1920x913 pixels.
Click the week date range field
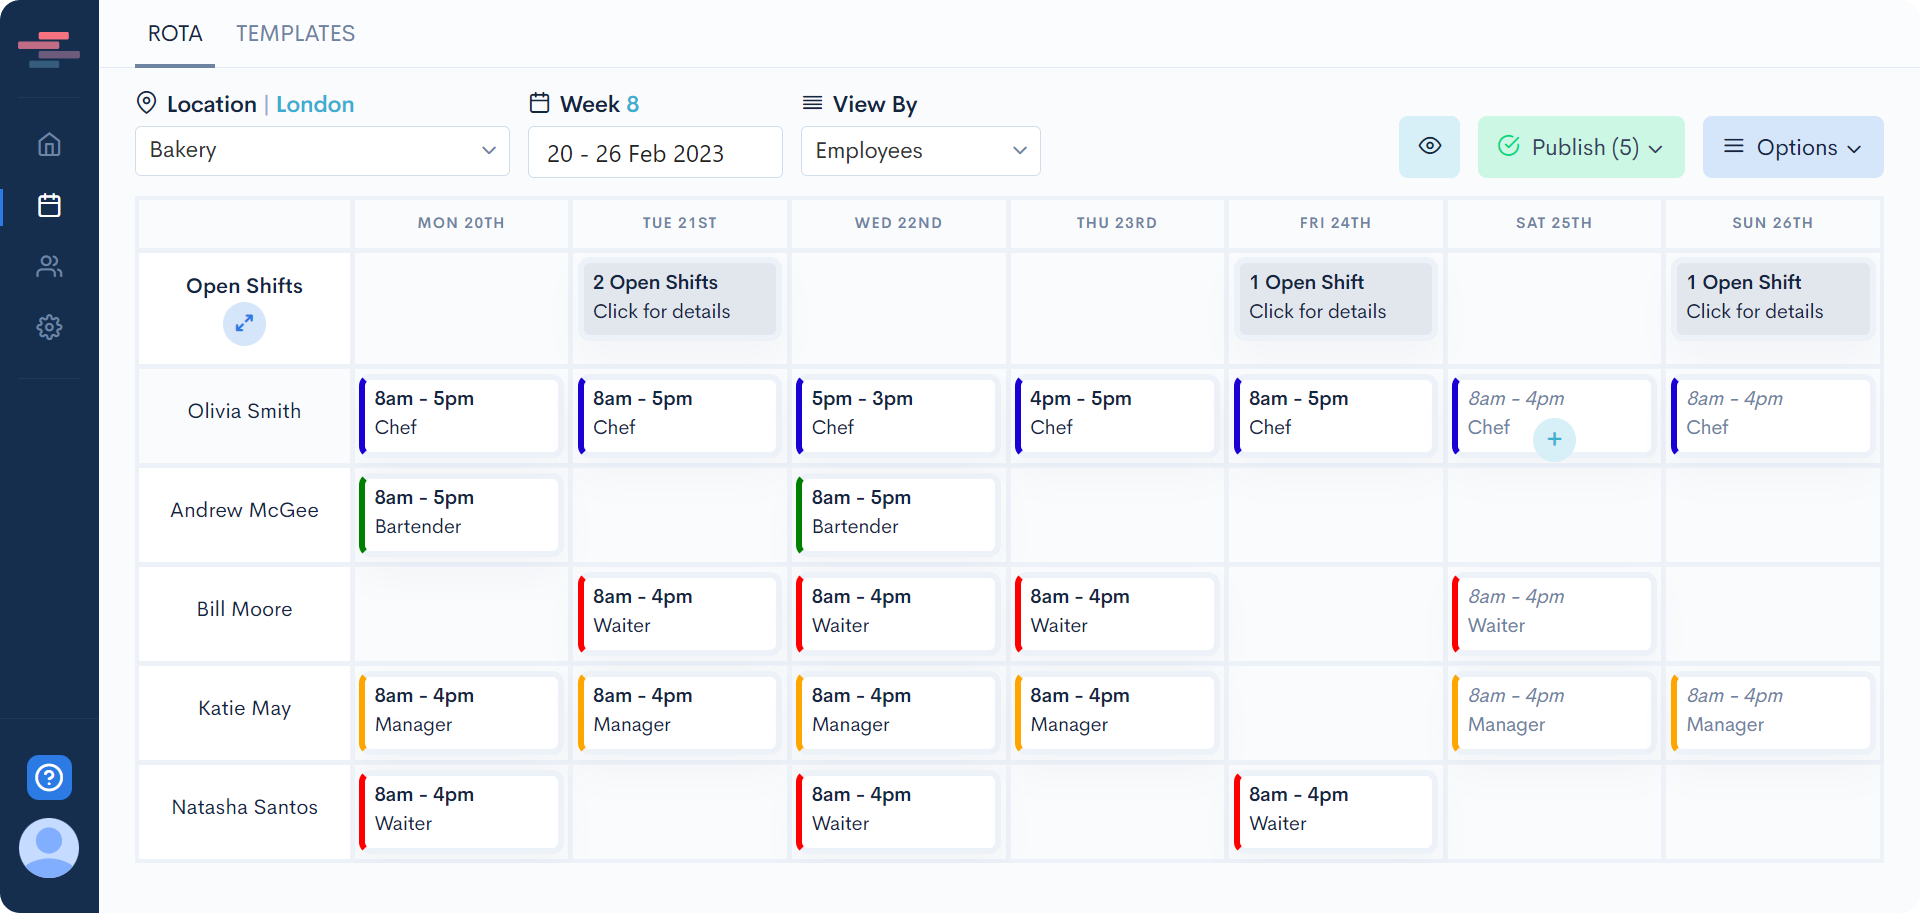(x=654, y=153)
